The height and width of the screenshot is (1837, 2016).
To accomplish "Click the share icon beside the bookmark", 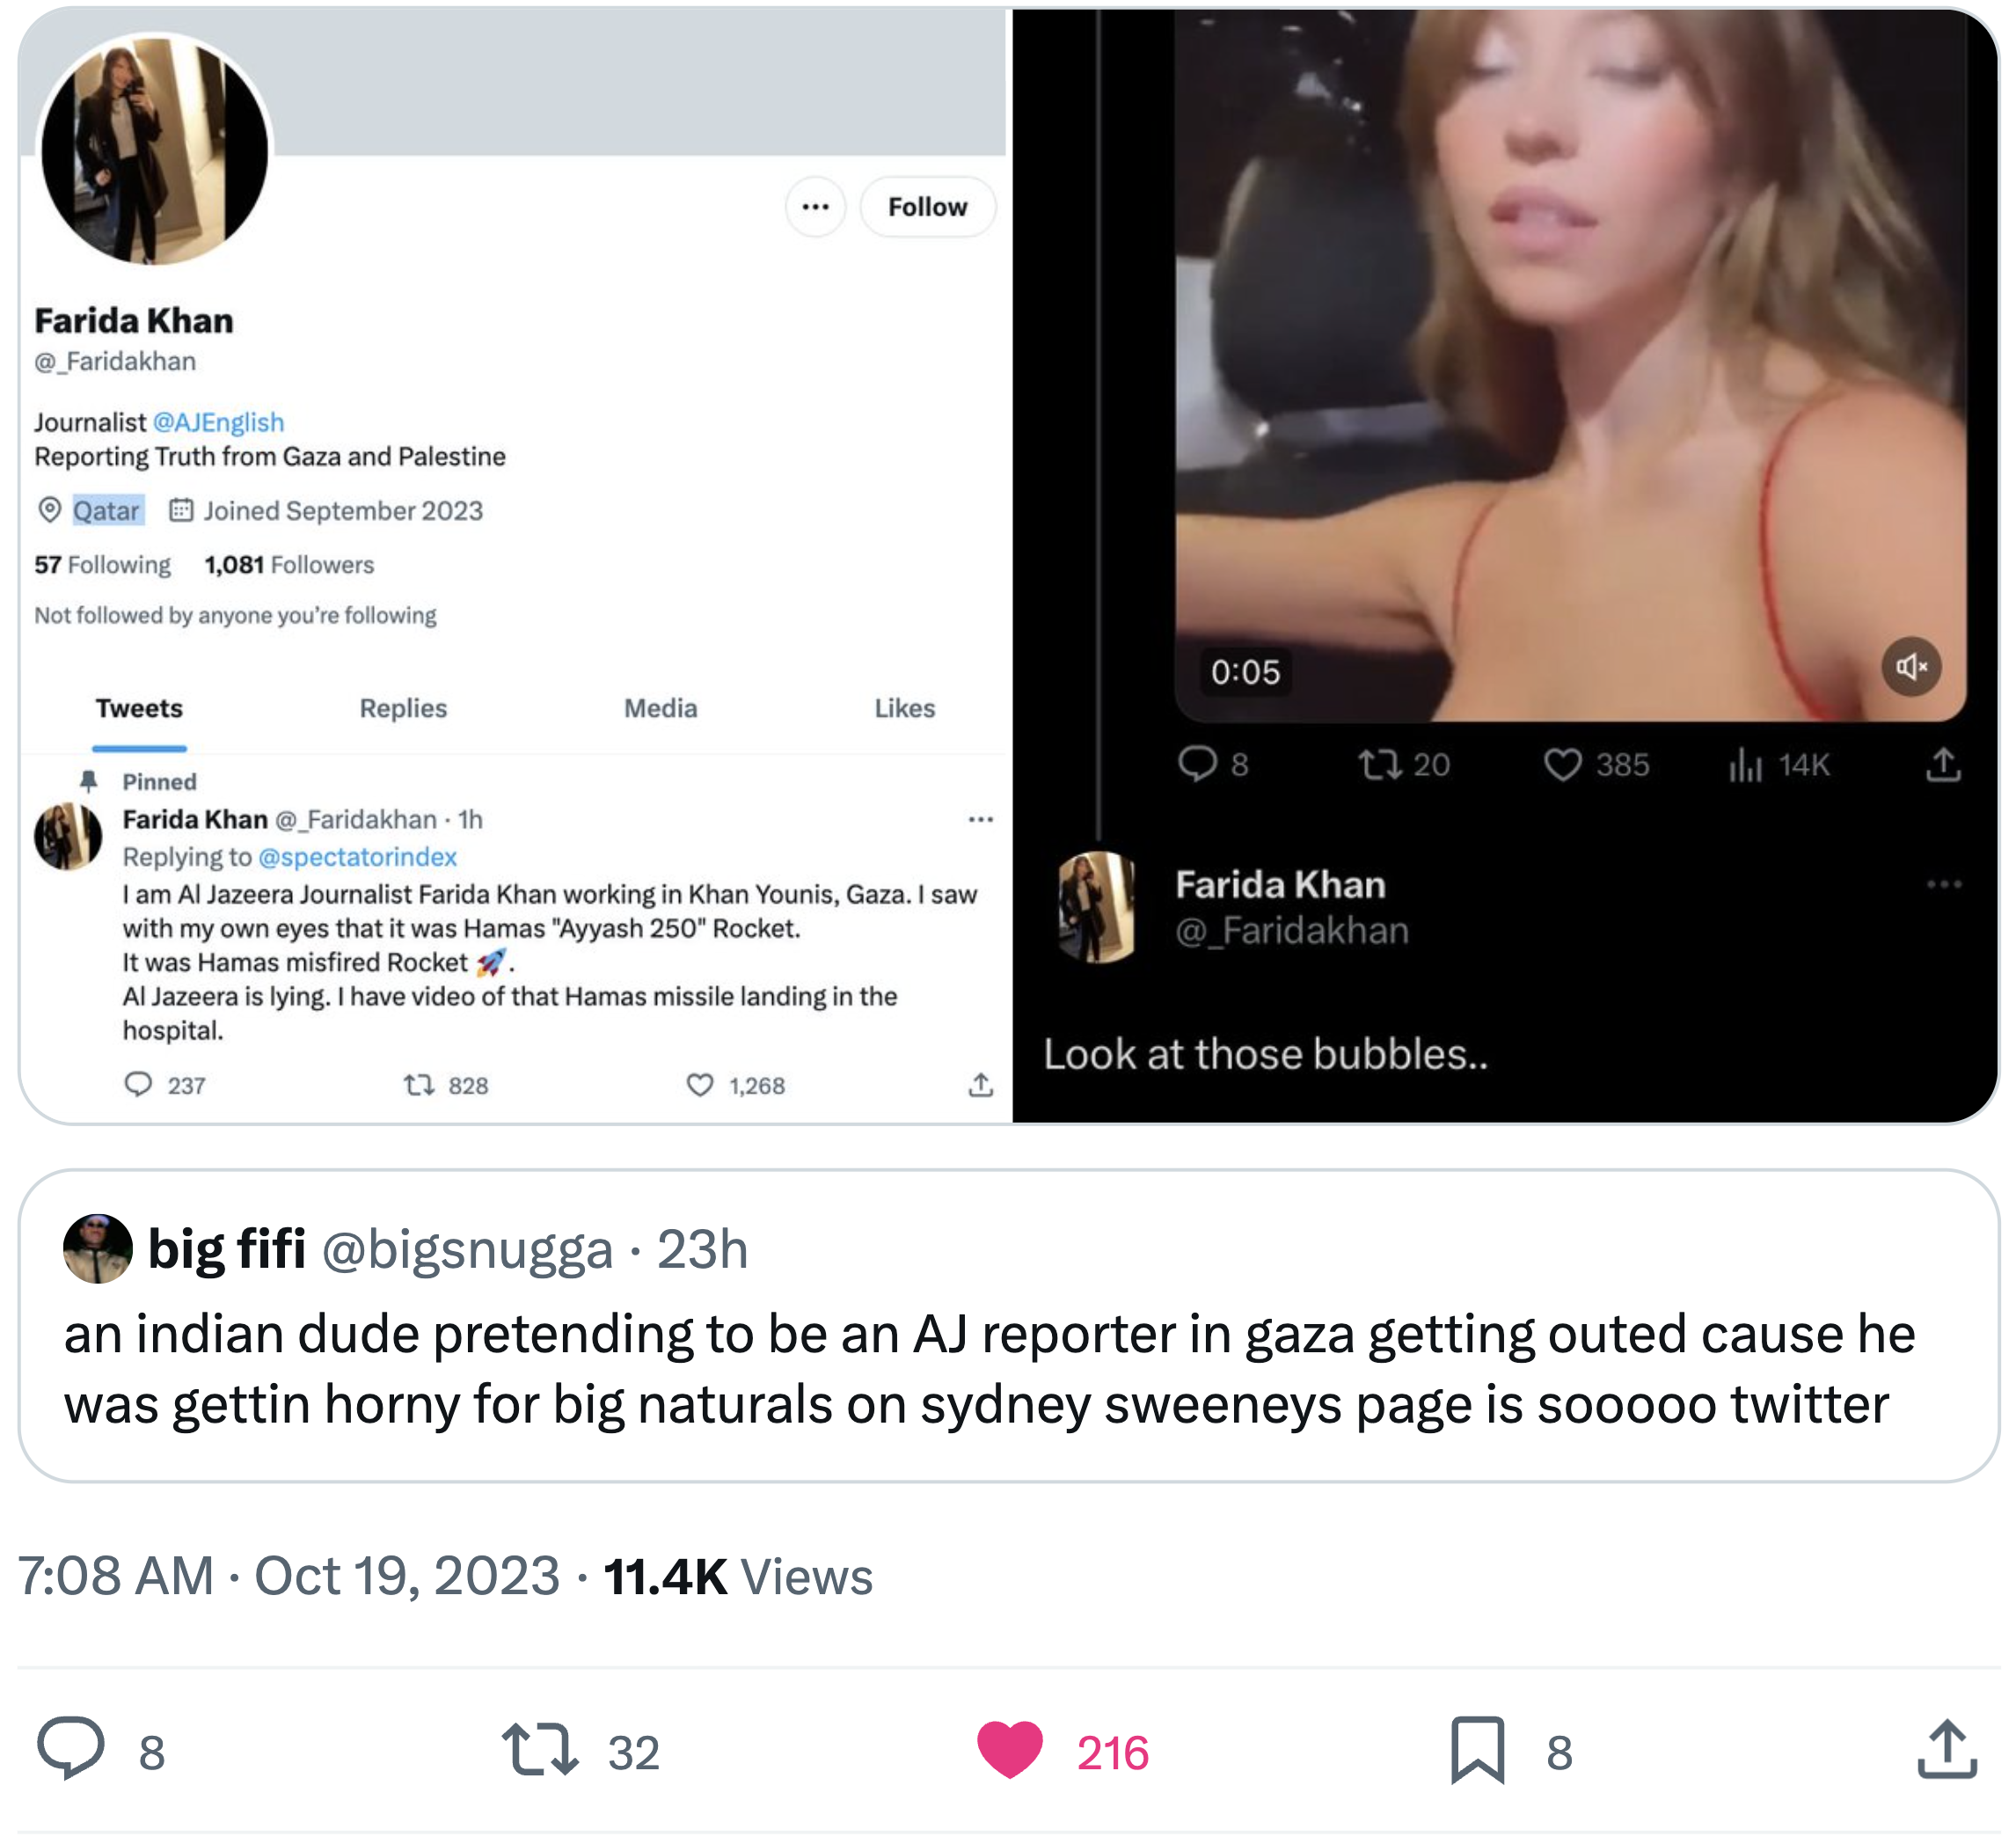I will pos(1946,1749).
